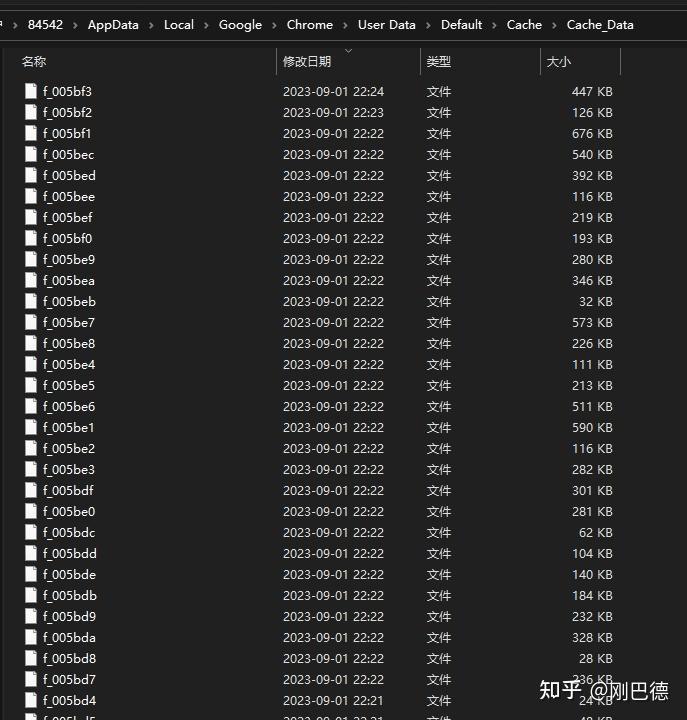Screen dimensions: 687x720
Task: Click the file icon next to f_005bee
Action: pyautogui.click(x=31, y=197)
